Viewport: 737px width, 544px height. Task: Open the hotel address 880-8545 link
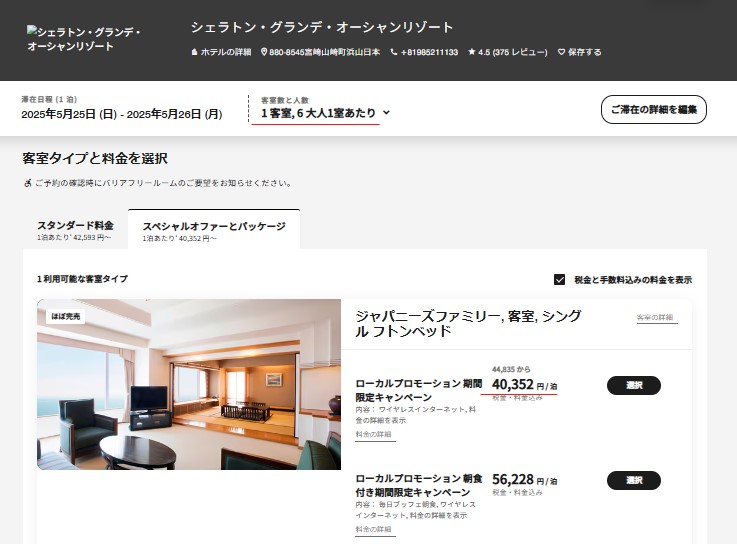pos(324,52)
